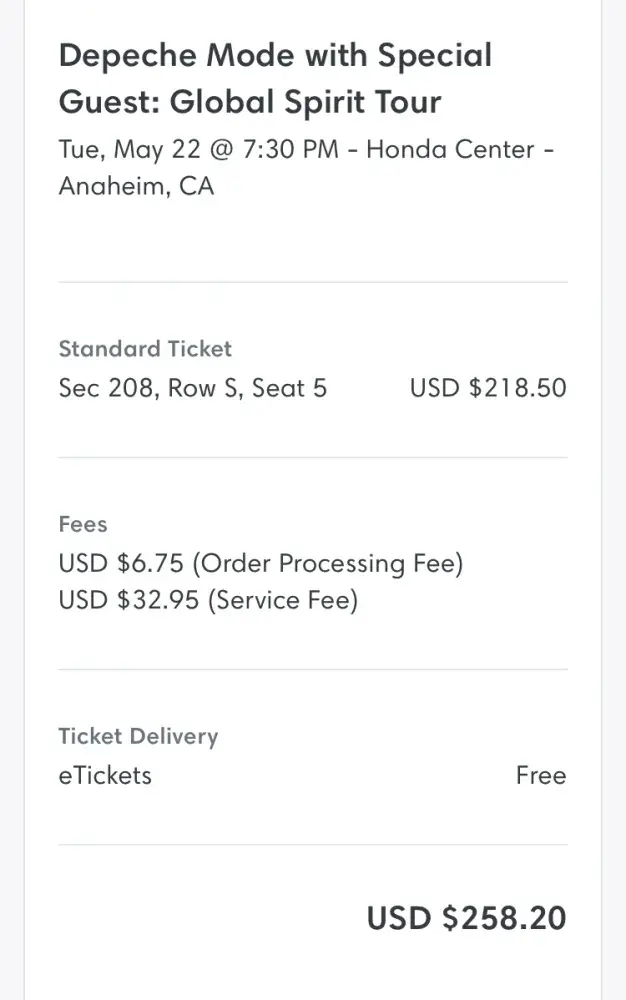The image size is (626, 1000).
Task: Click the Free delivery price
Action: coord(541,776)
